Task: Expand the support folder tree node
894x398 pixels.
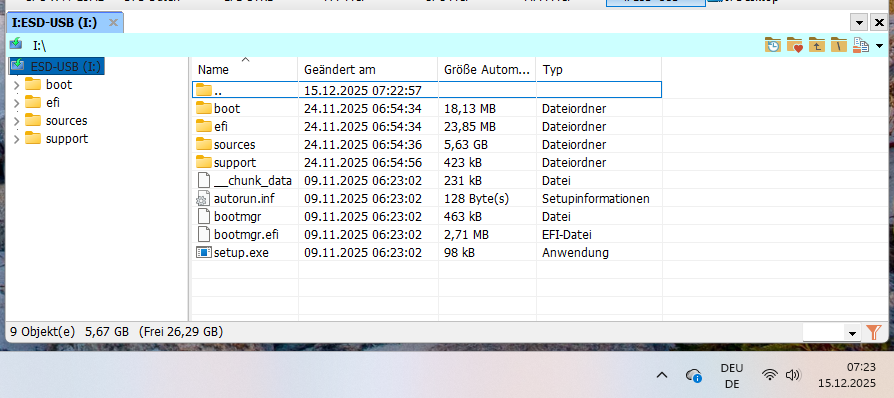Action: [x=16, y=139]
